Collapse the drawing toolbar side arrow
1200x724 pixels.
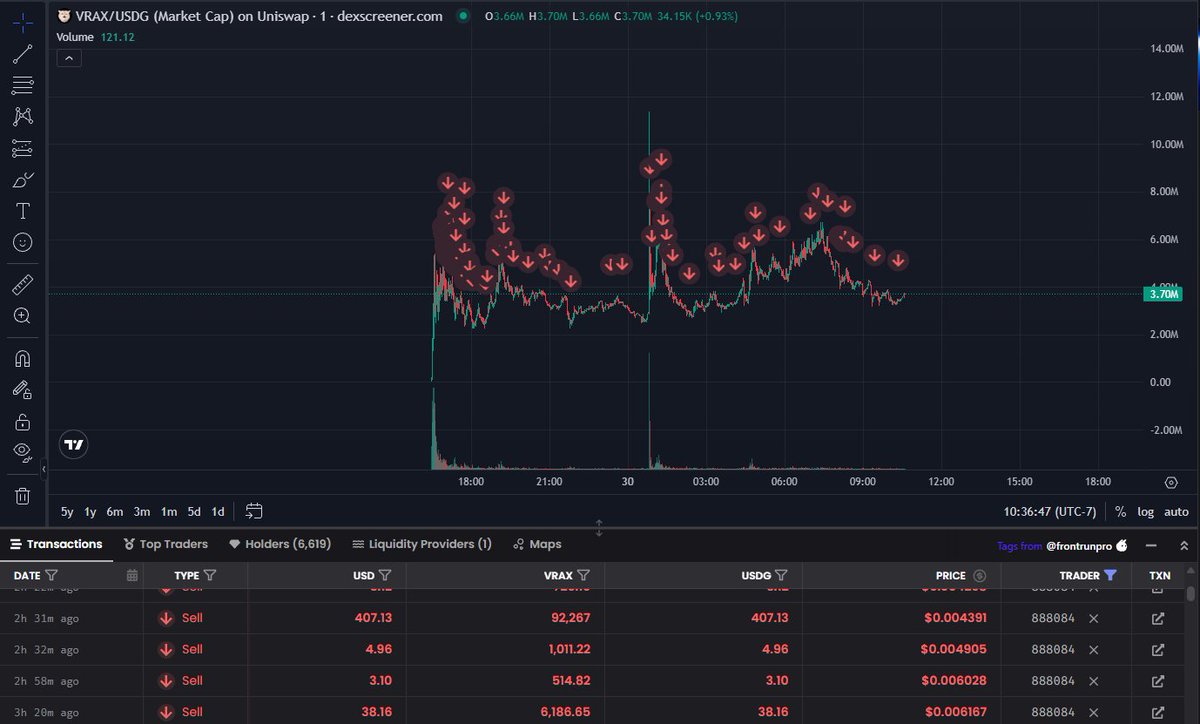[43, 468]
